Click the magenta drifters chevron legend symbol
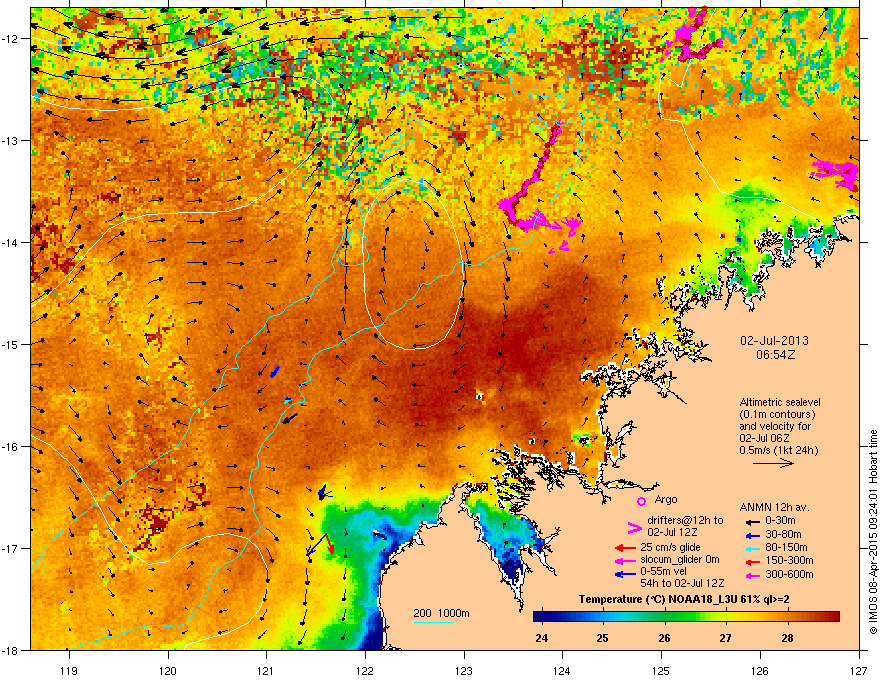 pyautogui.click(x=634, y=527)
